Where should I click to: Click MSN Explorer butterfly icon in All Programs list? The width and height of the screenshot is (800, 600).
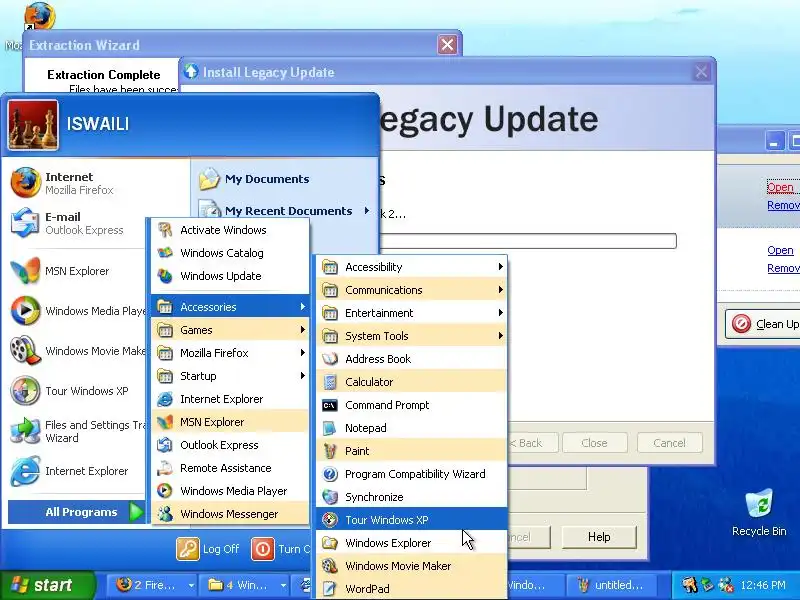coord(165,422)
